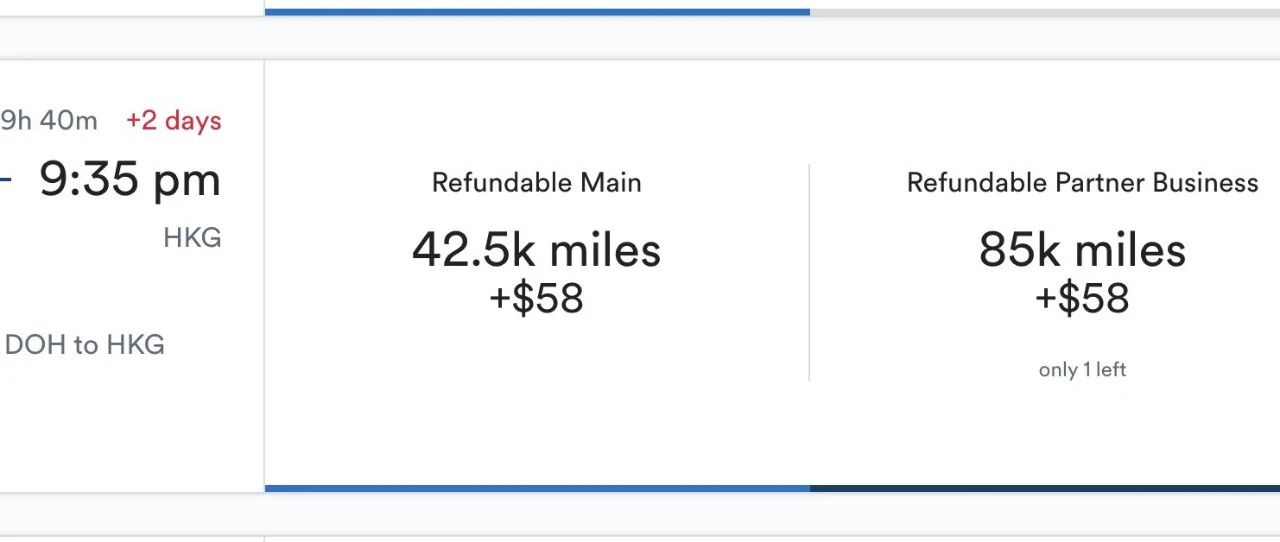The image size is (1280, 542).
Task: Open the "DOH to HKG" segment details
Action: 85,345
